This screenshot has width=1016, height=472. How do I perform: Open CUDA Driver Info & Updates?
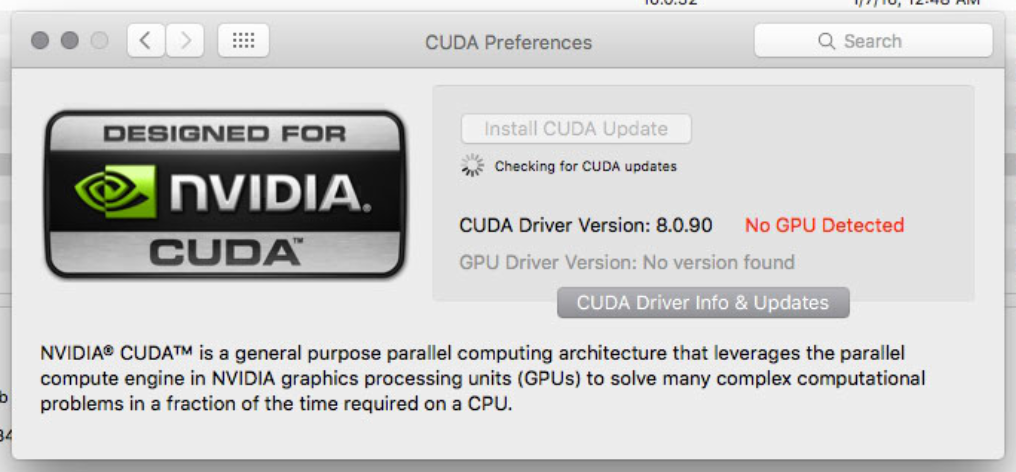click(703, 303)
